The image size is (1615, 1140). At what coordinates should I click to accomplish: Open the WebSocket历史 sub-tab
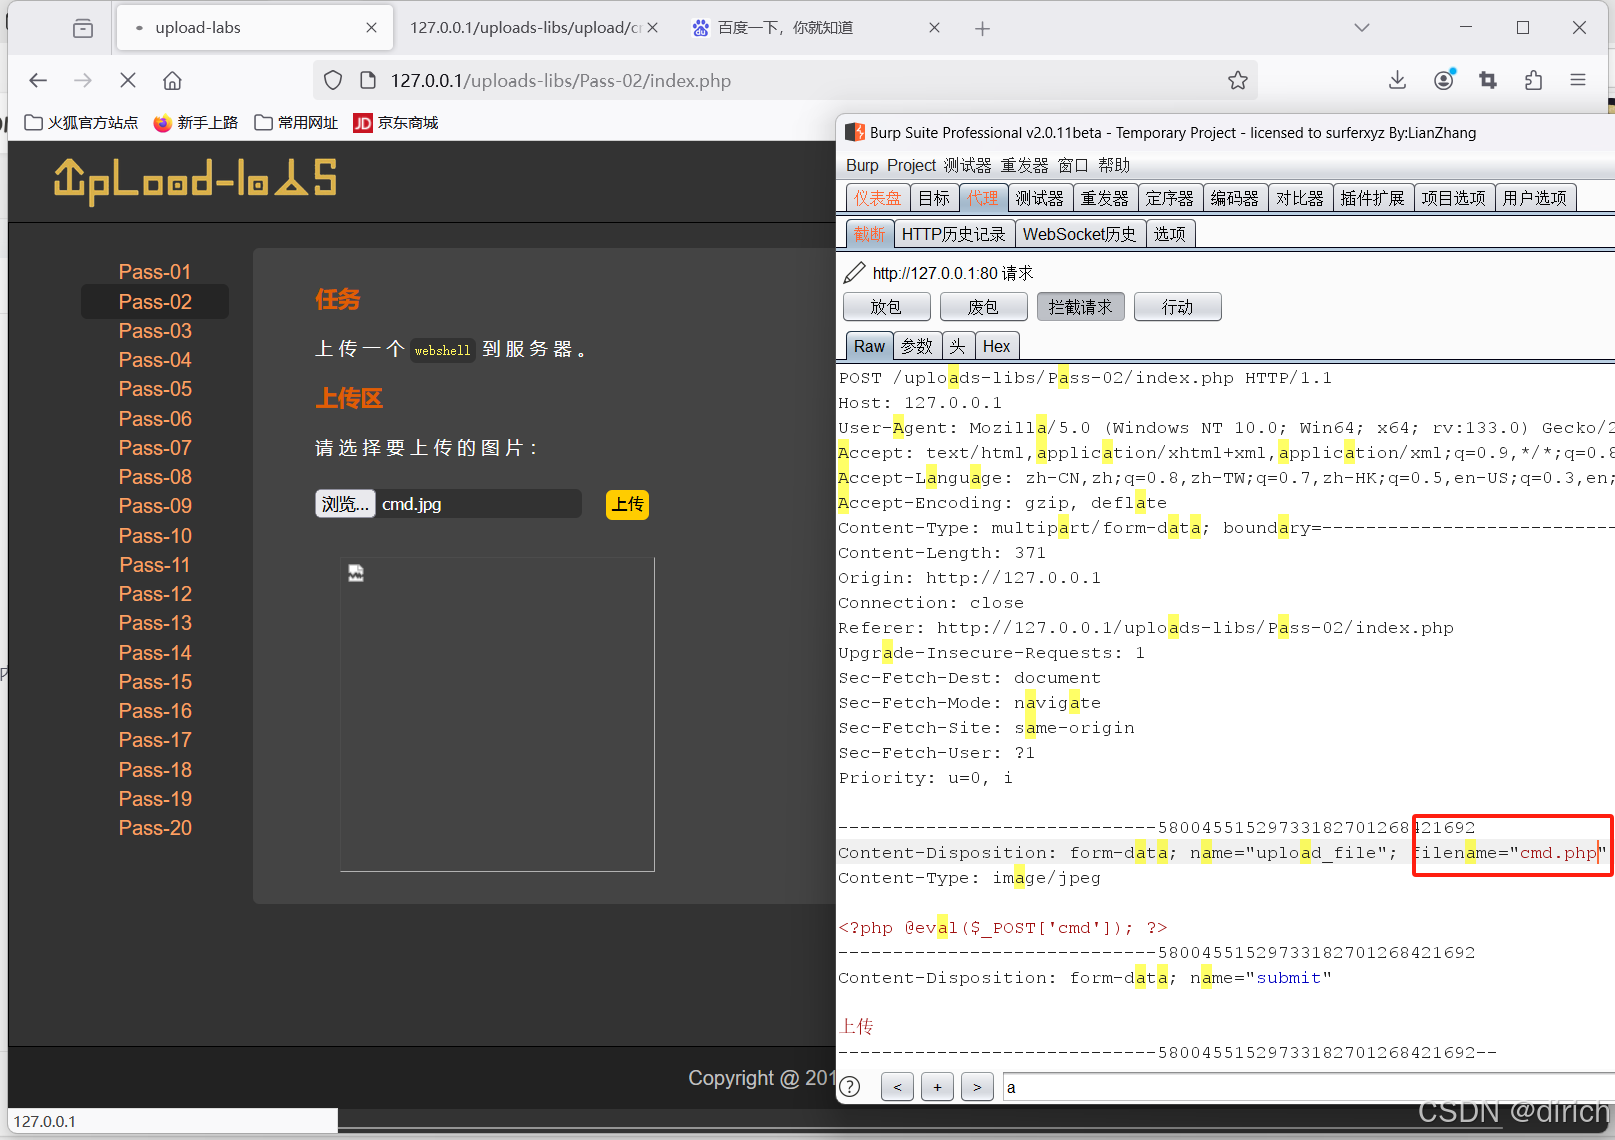[1079, 234]
